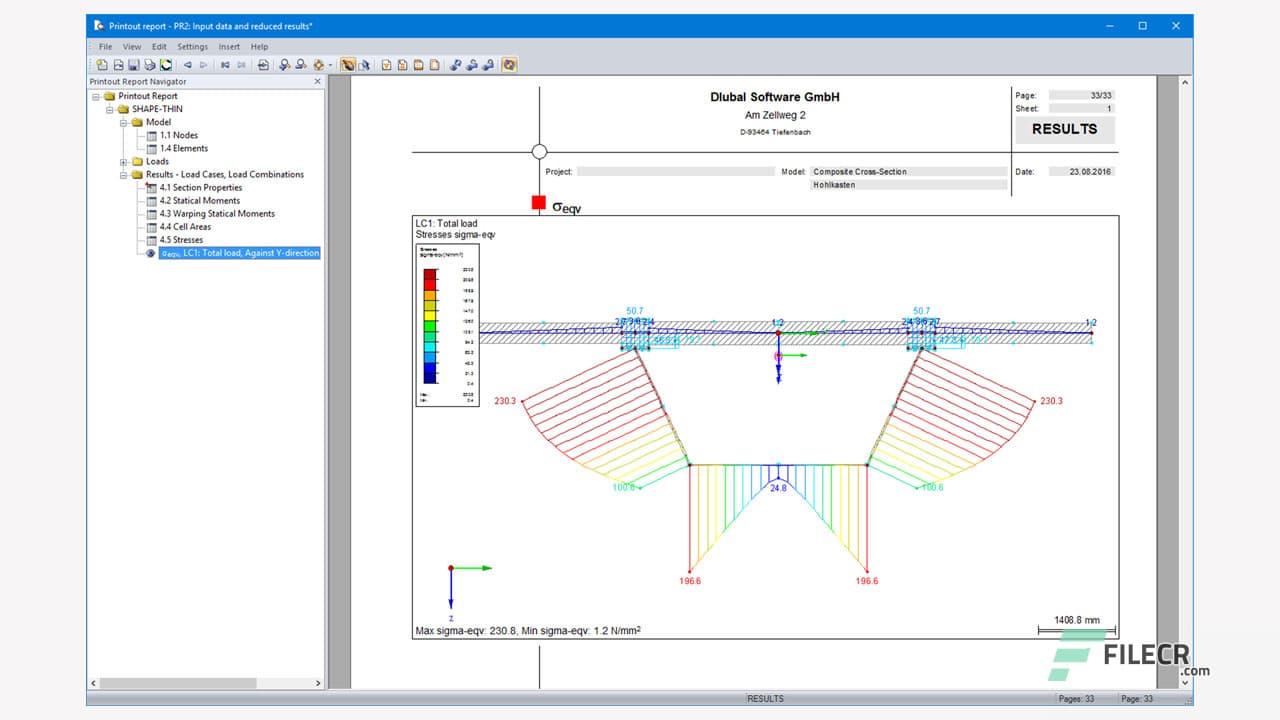Expand the Loads folder
Viewport: 1280px width, 720px height.
click(124, 162)
